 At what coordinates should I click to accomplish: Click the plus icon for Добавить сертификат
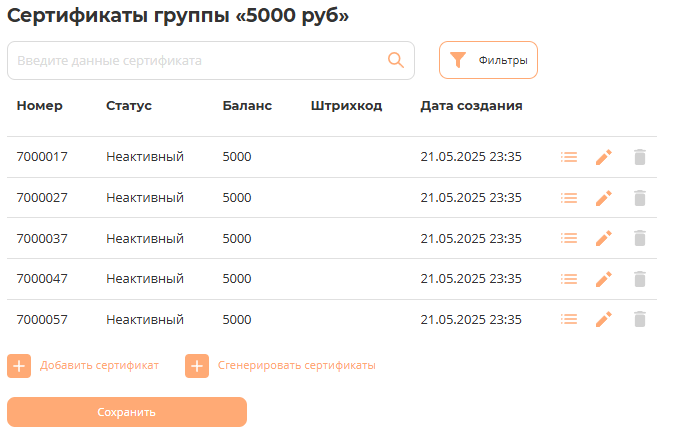19,366
